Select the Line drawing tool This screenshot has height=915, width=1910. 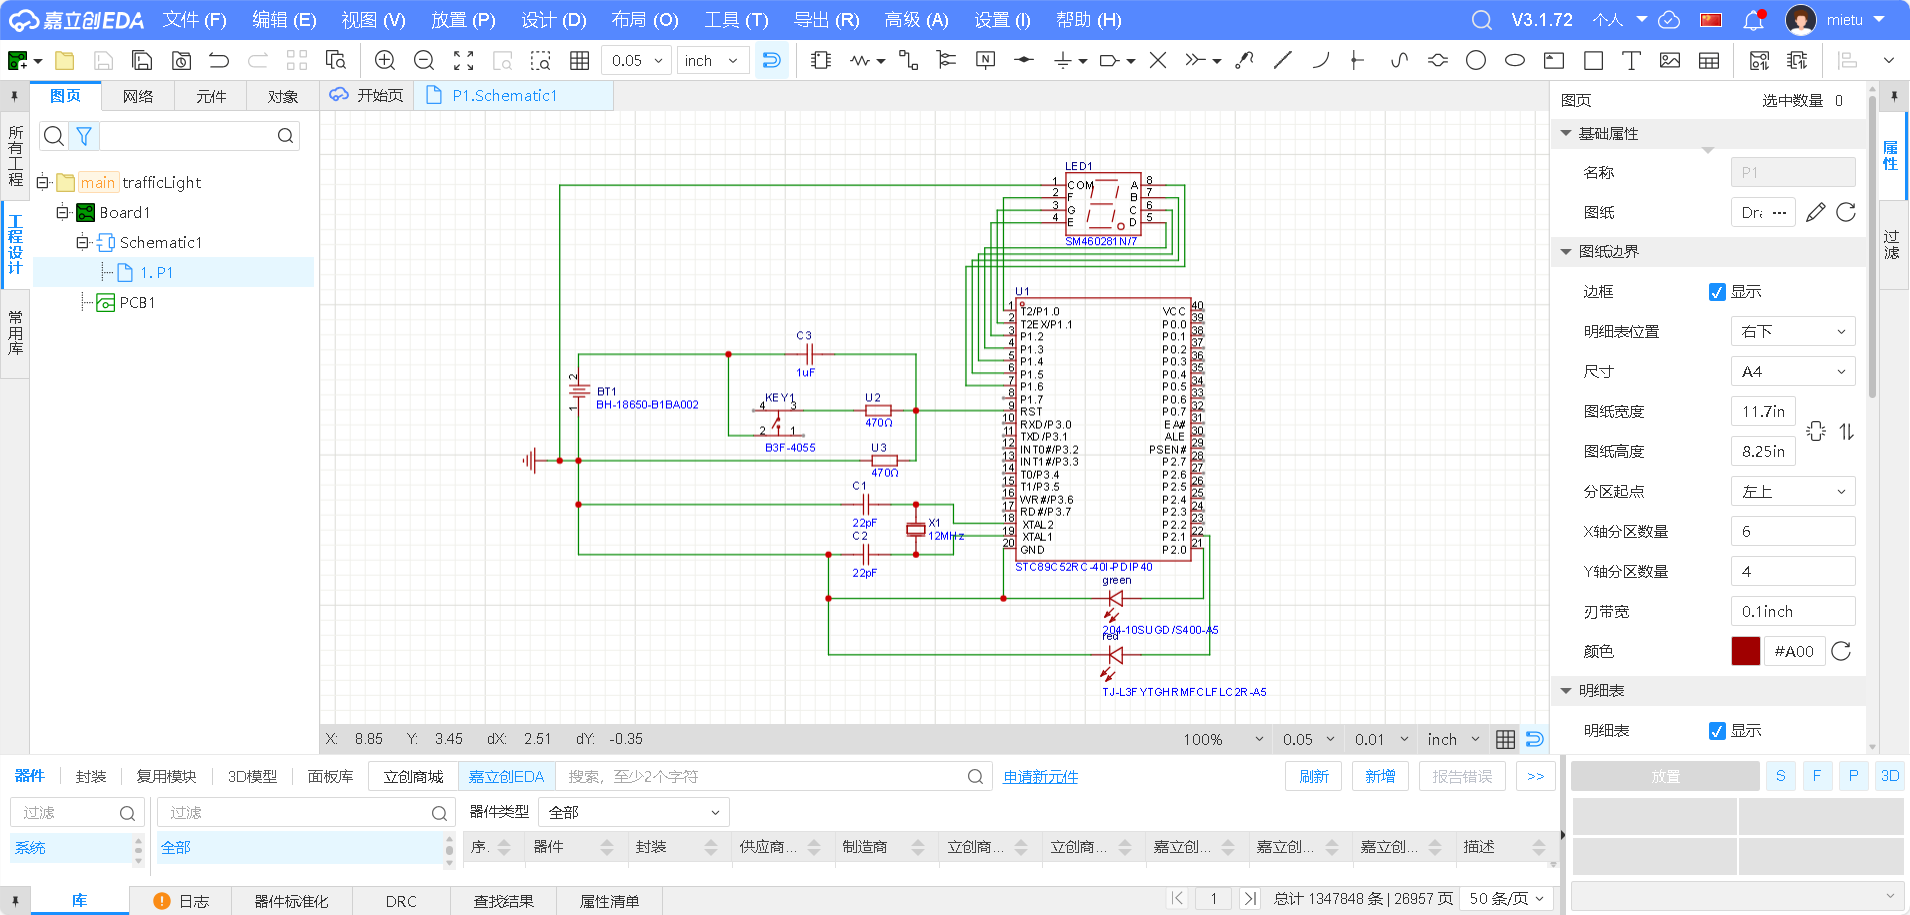pos(1282,60)
